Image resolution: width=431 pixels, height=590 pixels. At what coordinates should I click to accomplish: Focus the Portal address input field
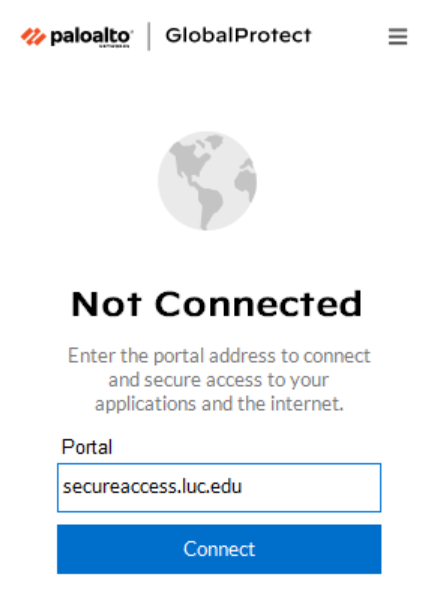point(219,488)
